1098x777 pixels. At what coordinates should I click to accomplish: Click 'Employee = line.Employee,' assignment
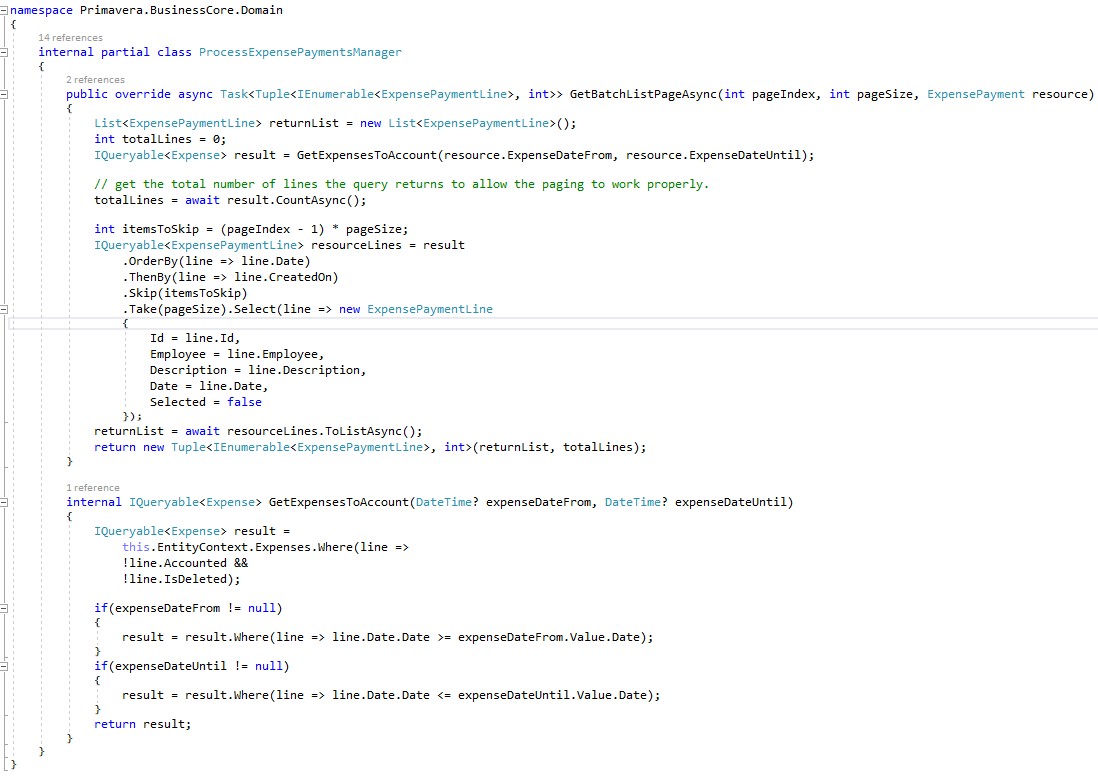click(237, 355)
